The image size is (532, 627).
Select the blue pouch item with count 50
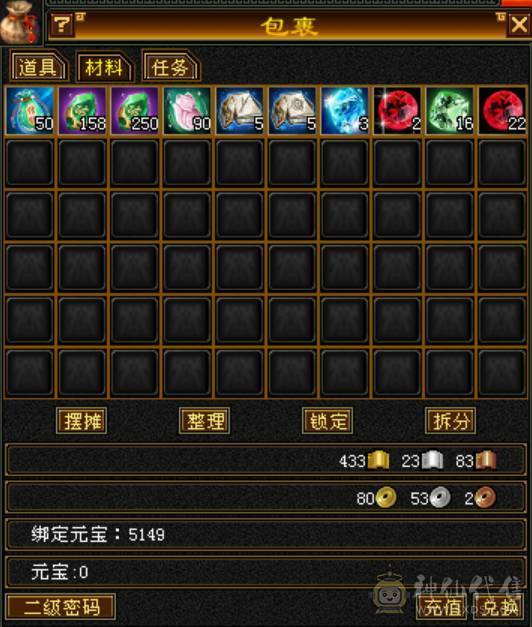30,111
